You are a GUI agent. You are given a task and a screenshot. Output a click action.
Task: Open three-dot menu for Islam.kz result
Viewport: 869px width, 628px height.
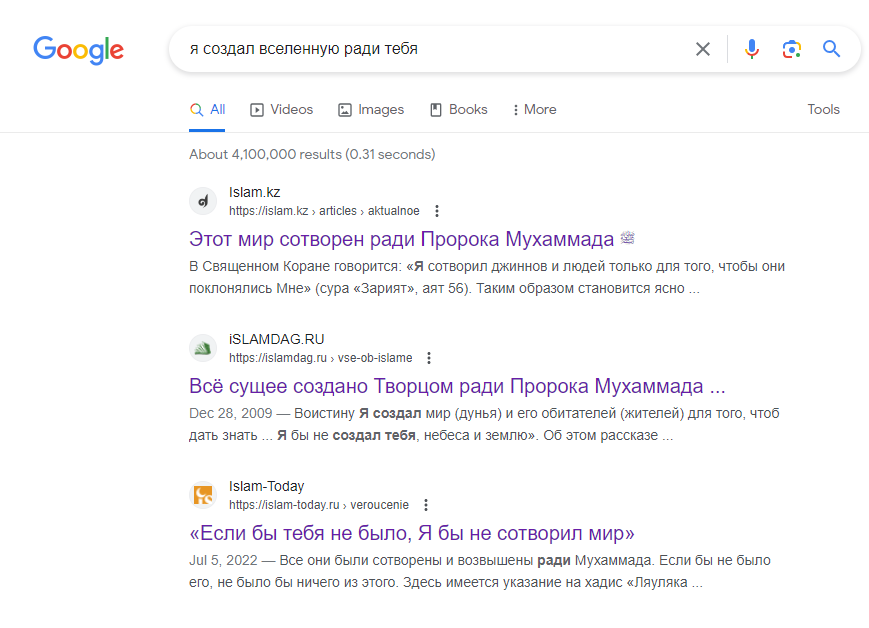coord(437,211)
